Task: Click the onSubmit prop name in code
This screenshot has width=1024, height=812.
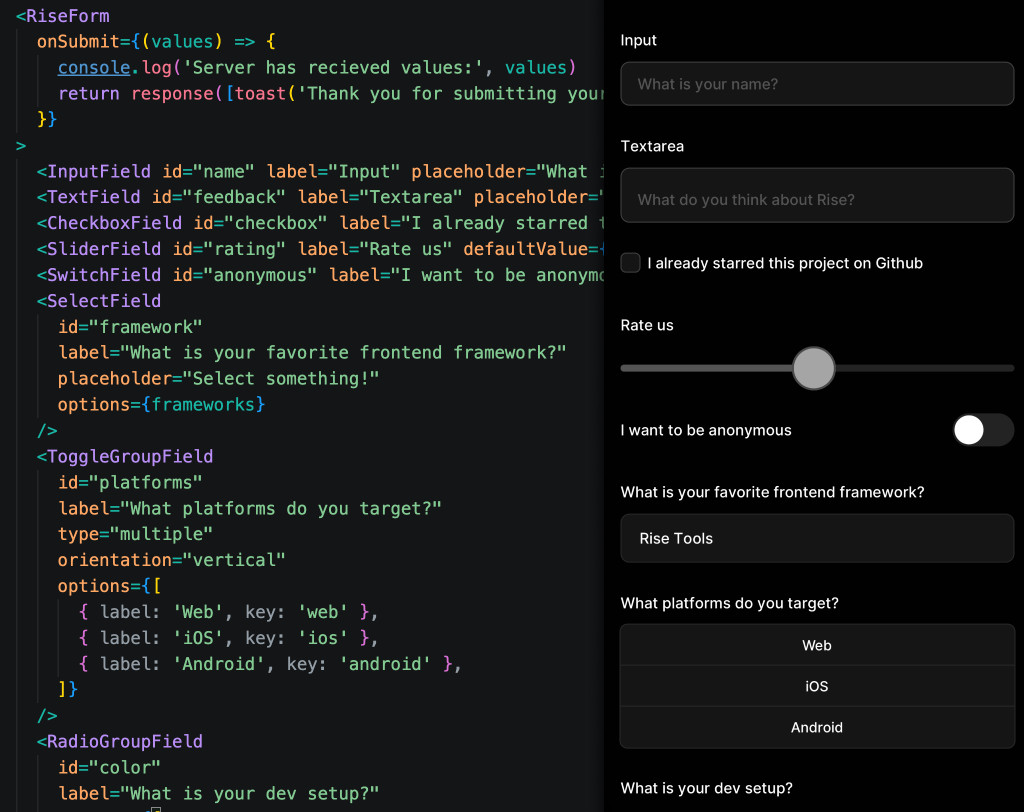Action: pos(78,42)
